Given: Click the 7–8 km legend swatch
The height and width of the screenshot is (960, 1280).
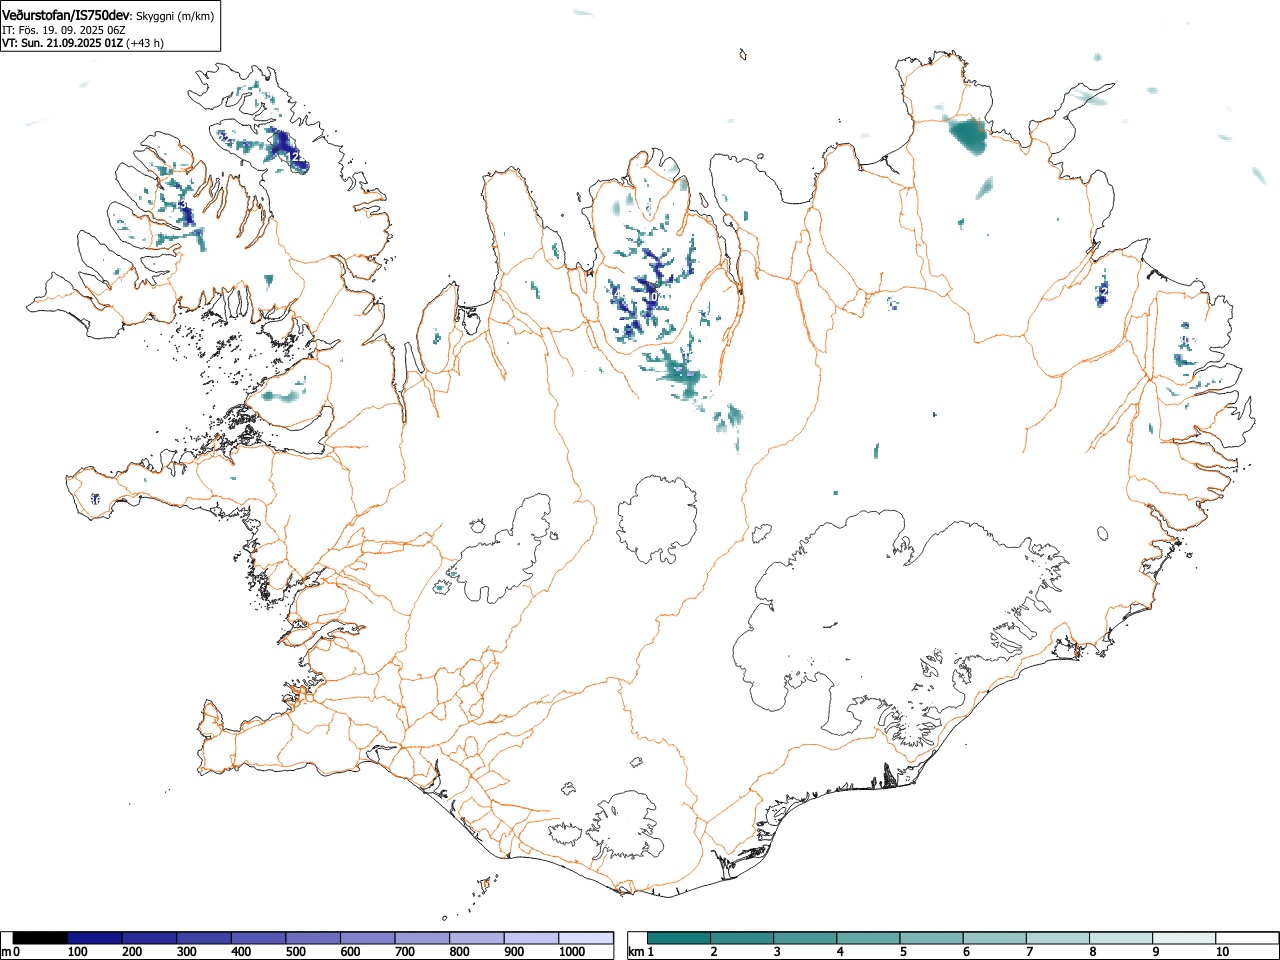Looking at the screenshot, I should click(x=1057, y=938).
